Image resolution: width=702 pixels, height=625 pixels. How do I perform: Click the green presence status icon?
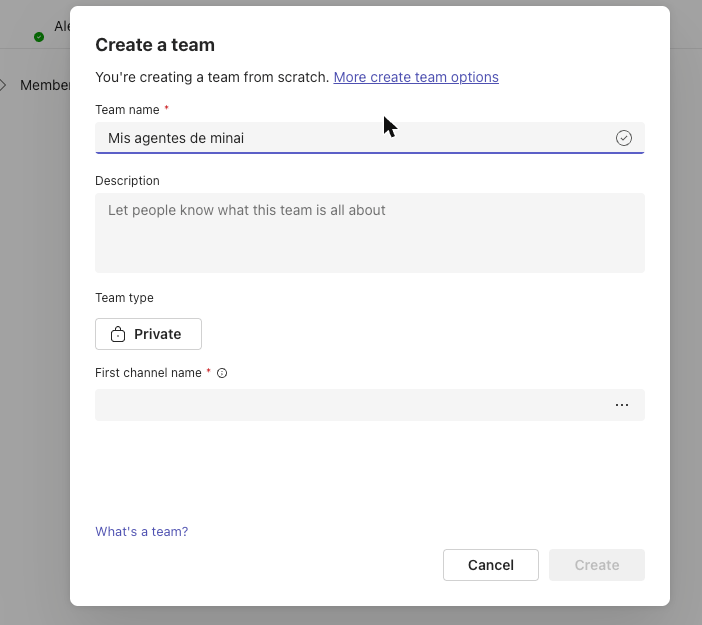pos(39,37)
